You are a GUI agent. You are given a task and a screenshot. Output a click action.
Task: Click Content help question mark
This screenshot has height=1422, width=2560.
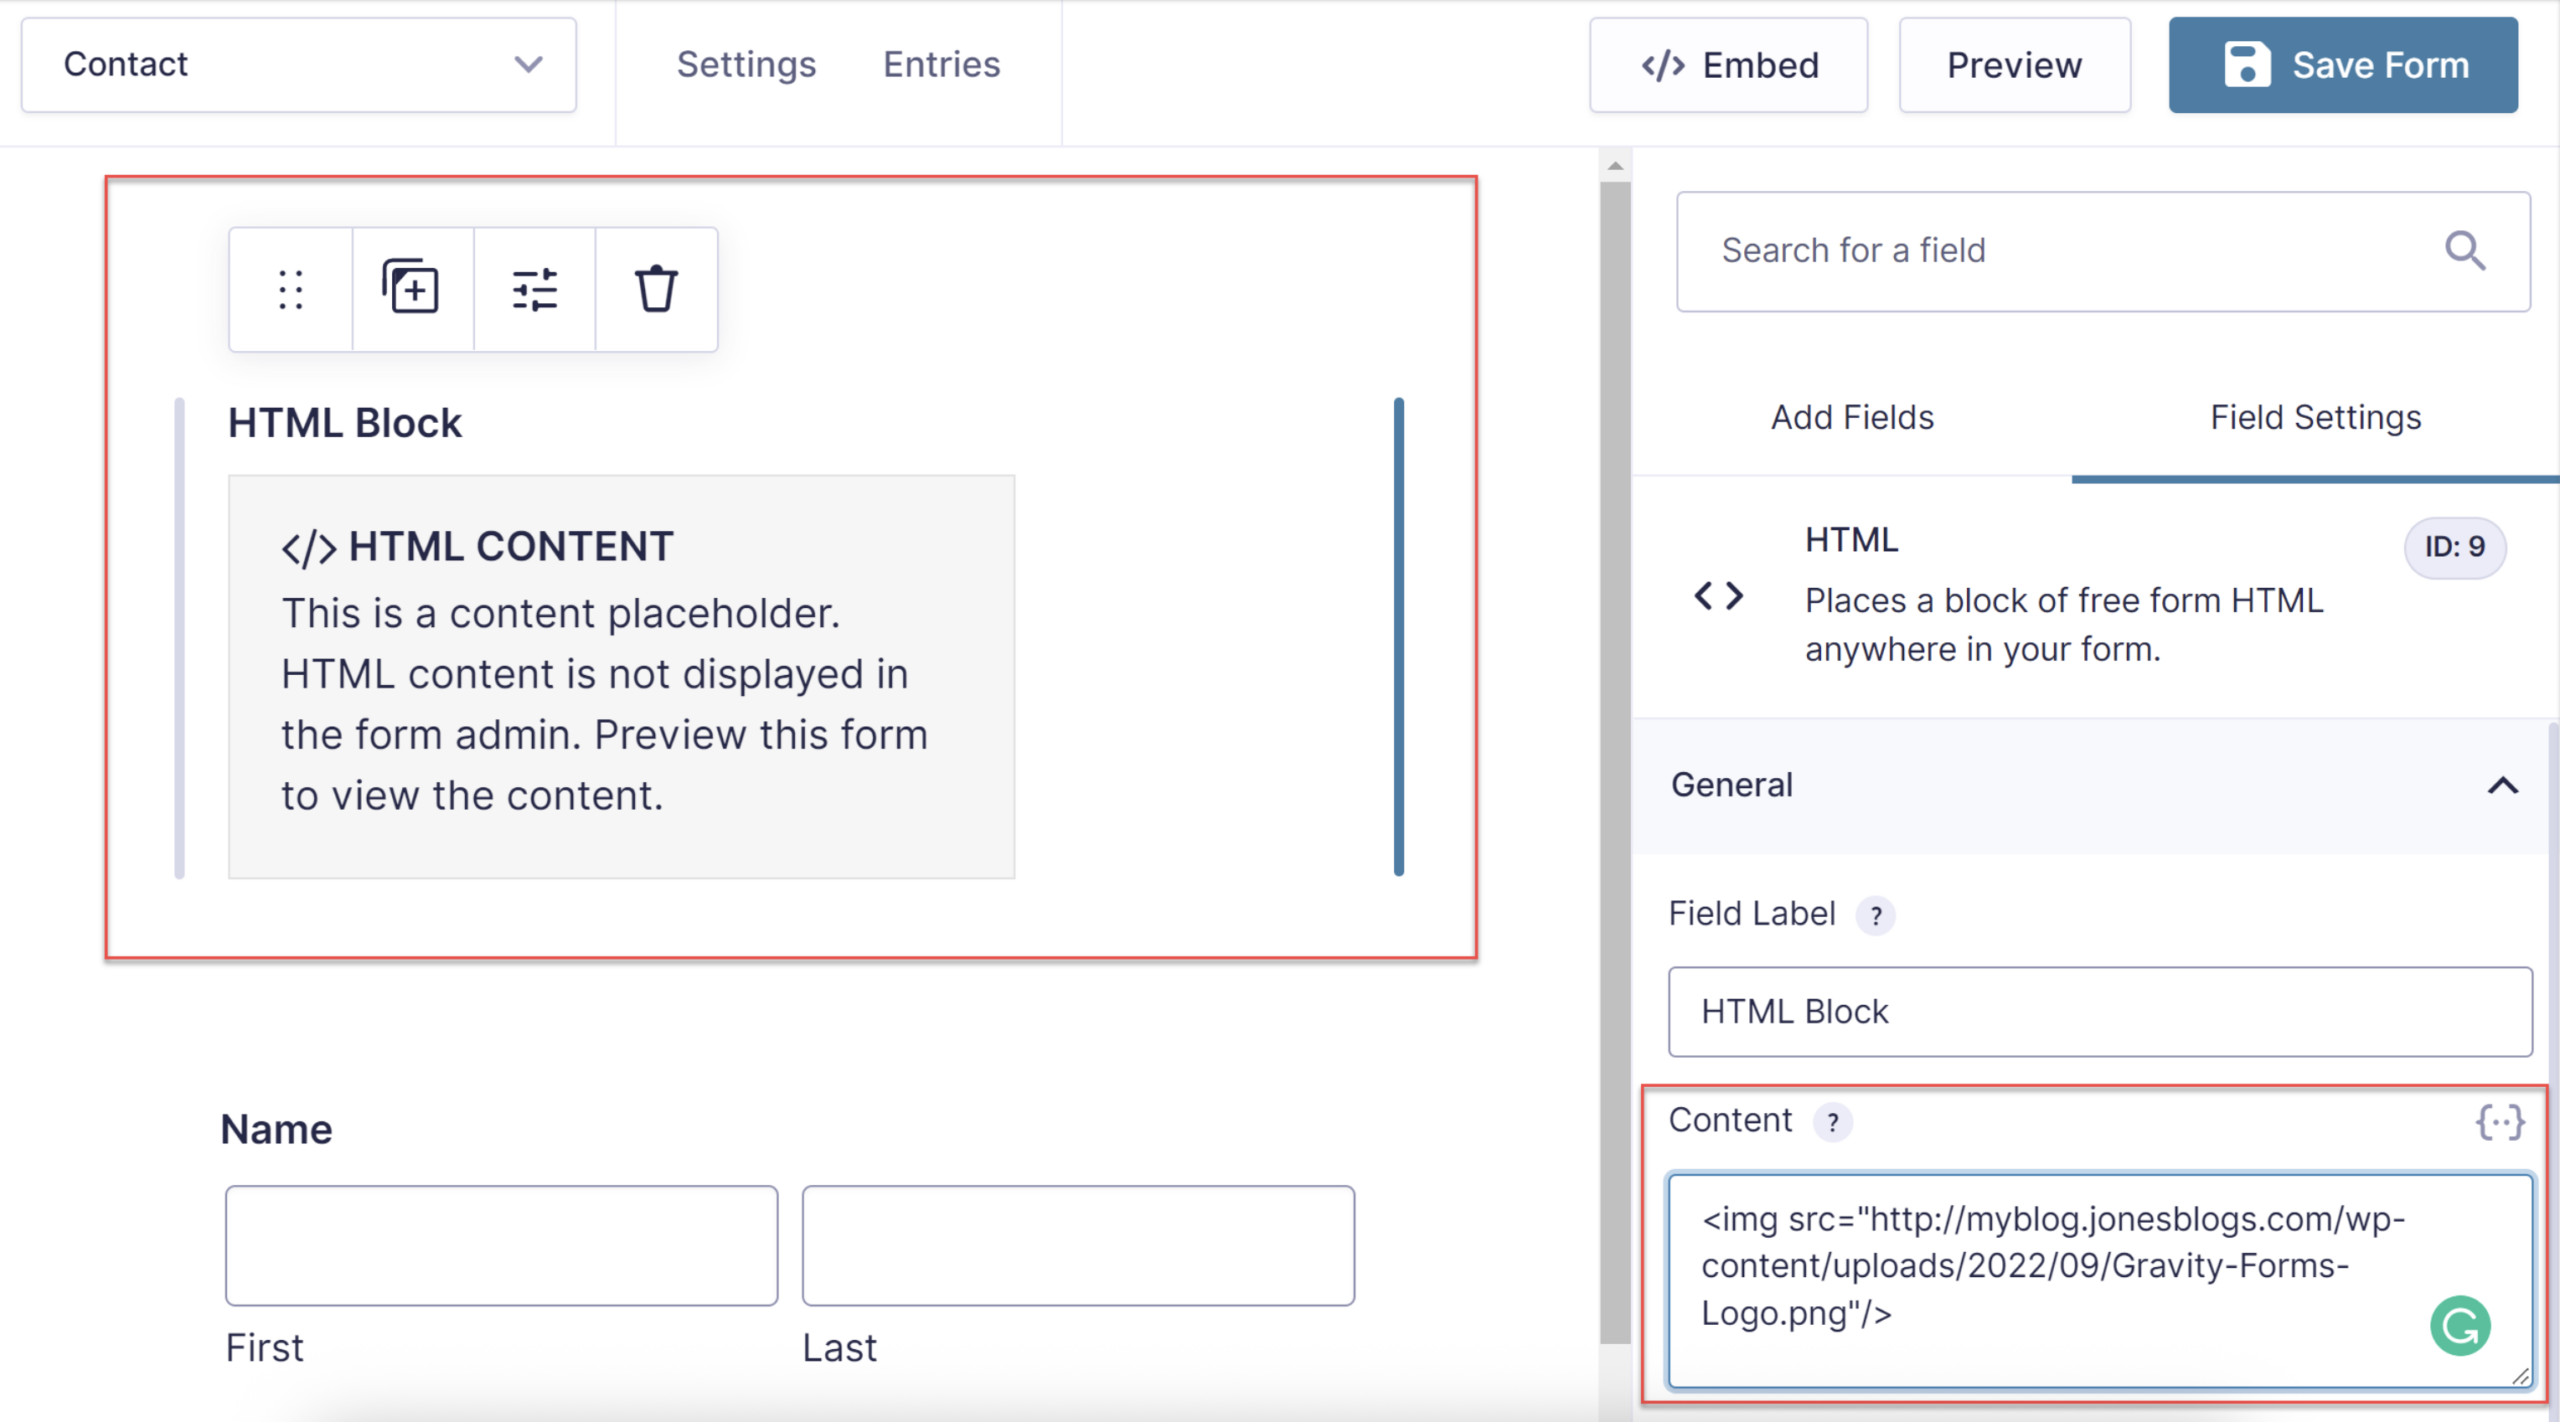pos(1832,1122)
